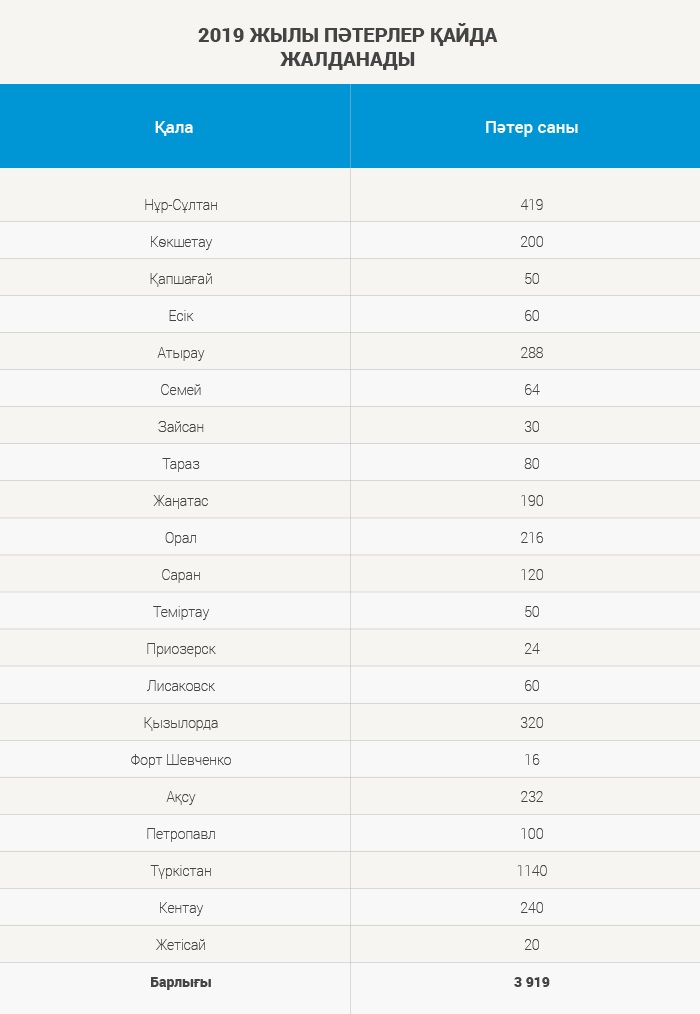Click the value 216 for Орал
The image size is (700, 1014).
pyautogui.click(x=532, y=537)
